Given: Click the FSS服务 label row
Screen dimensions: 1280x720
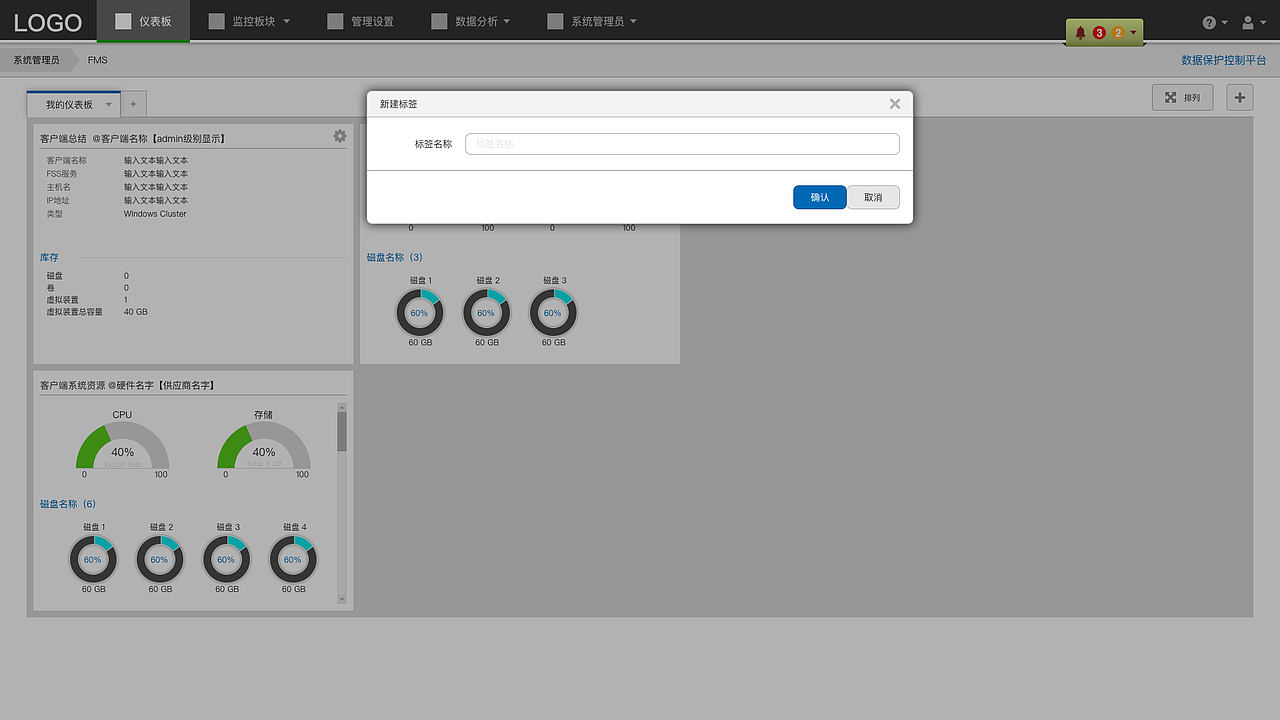Looking at the screenshot, I should point(62,174).
